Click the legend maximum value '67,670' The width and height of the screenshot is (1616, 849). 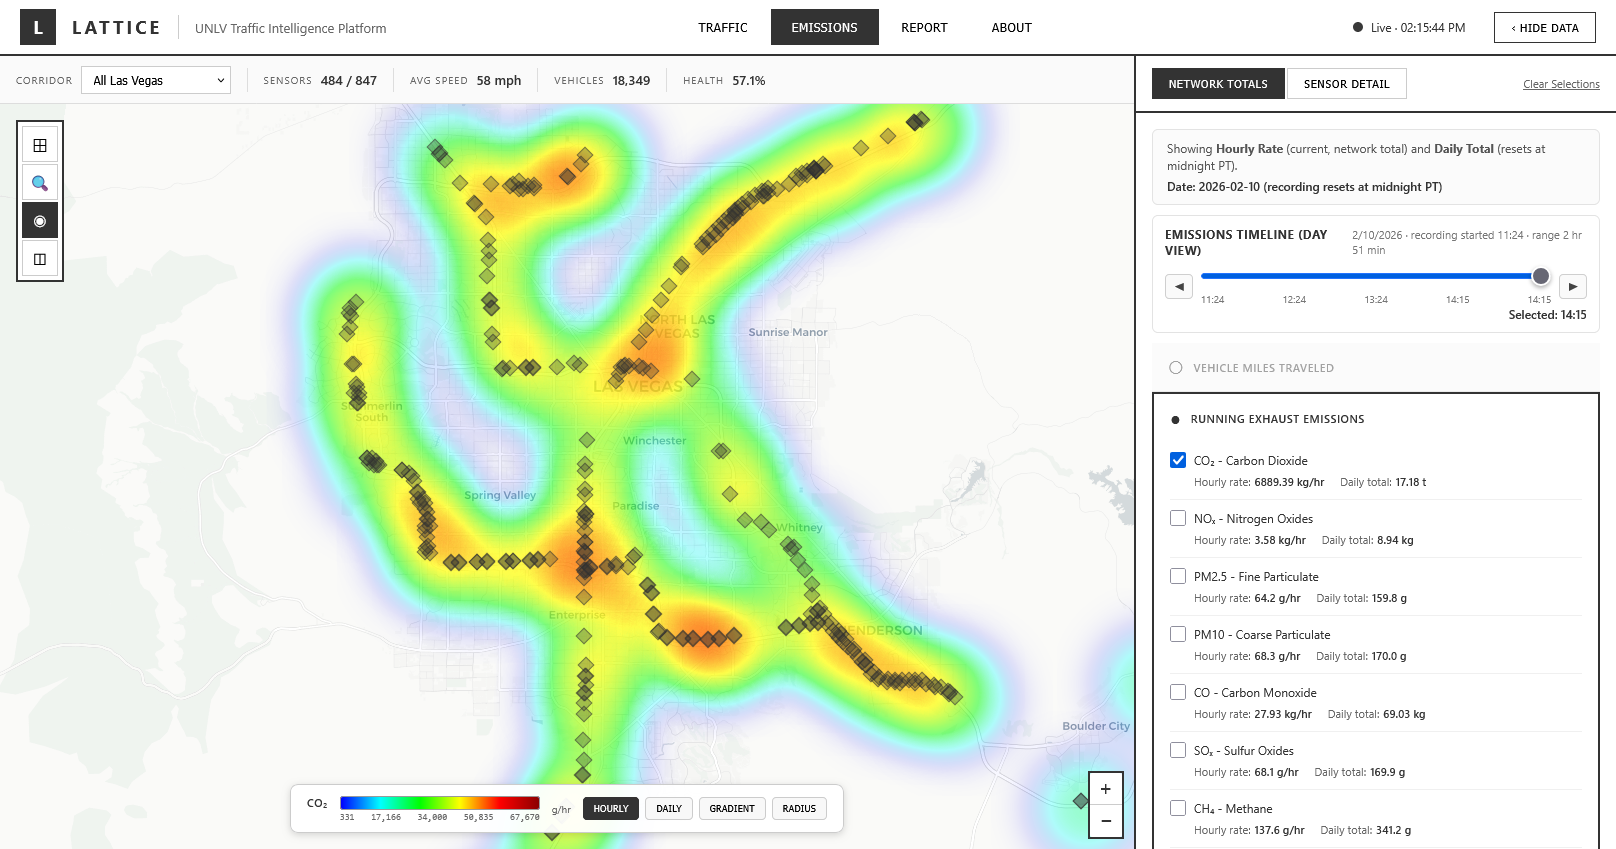point(524,817)
